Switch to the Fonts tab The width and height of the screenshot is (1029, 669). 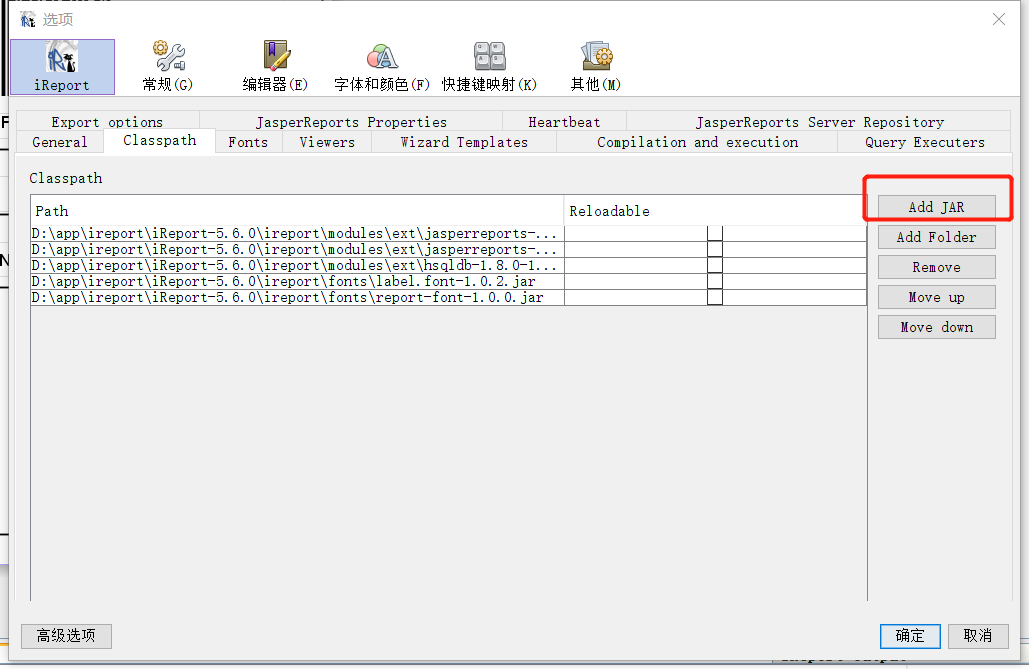(249, 142)
